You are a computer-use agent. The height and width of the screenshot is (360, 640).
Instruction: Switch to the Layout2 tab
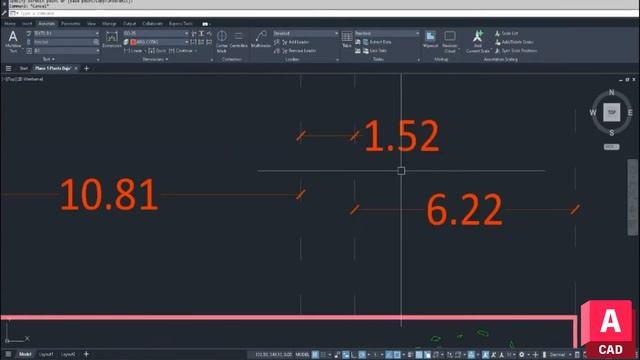tap(68, 354)
